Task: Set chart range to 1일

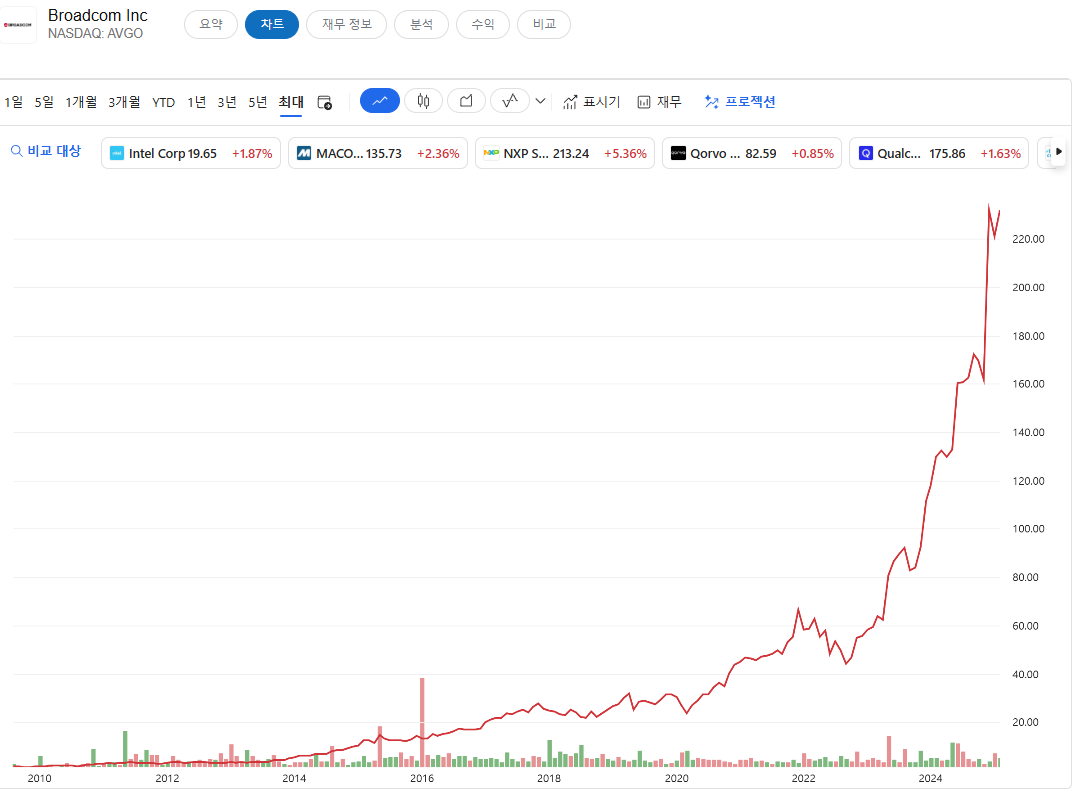Action: coord(14,102)
